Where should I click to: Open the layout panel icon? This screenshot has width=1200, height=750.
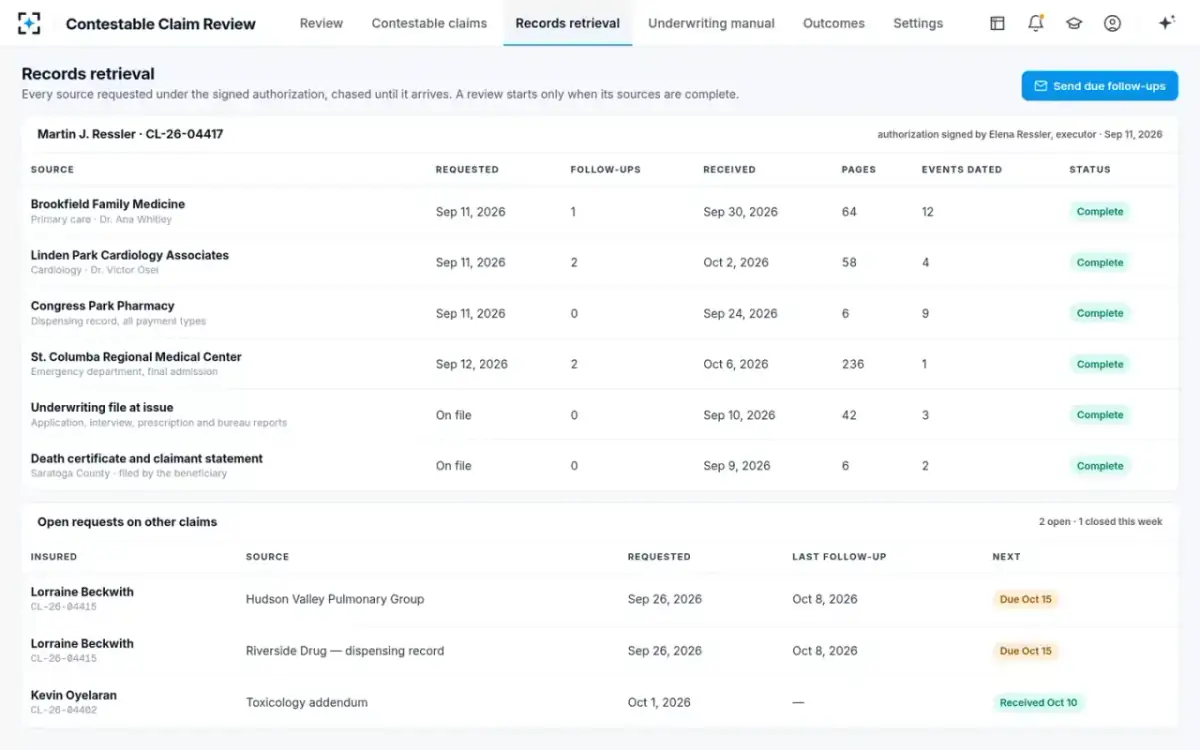[997, 23]
